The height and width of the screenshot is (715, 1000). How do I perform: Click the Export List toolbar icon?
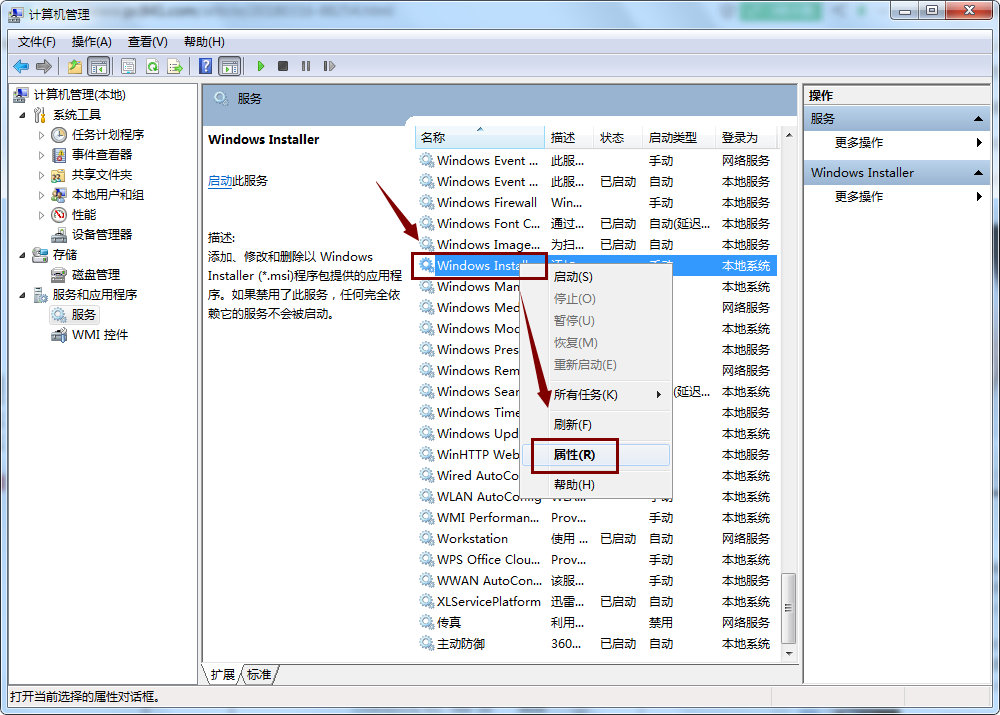(x=175, y=66)
